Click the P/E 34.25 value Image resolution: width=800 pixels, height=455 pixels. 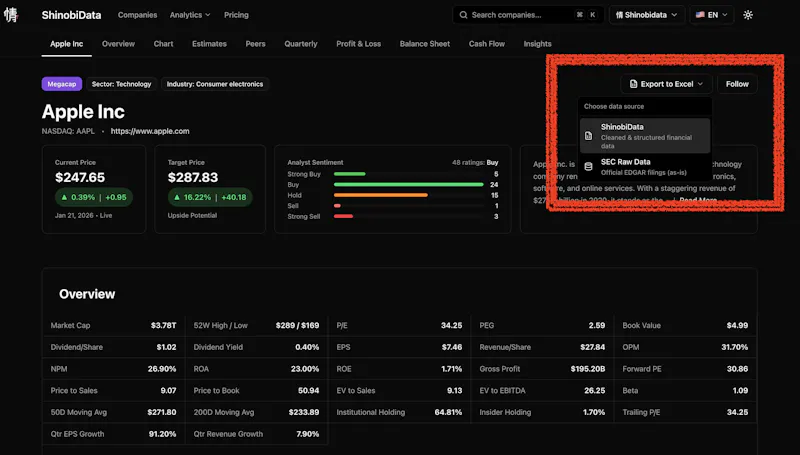(x=452, y=325)
